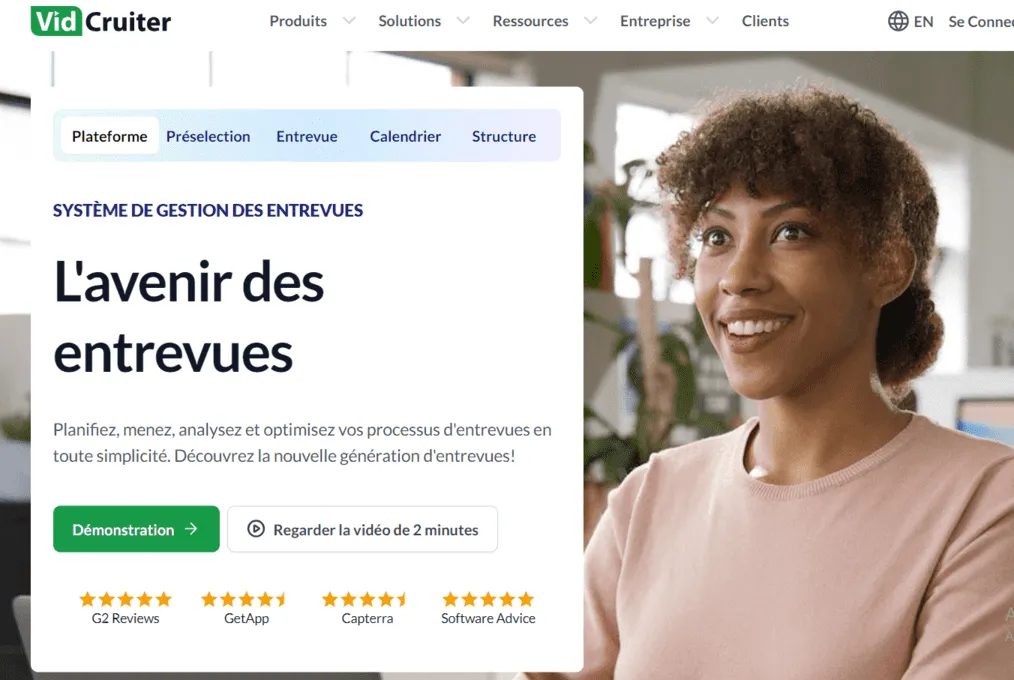Viewport: 1014px width, 680px height.
Task: Click Regarder la vidéo de 2 minutes
Action: (x=362, y=529)
